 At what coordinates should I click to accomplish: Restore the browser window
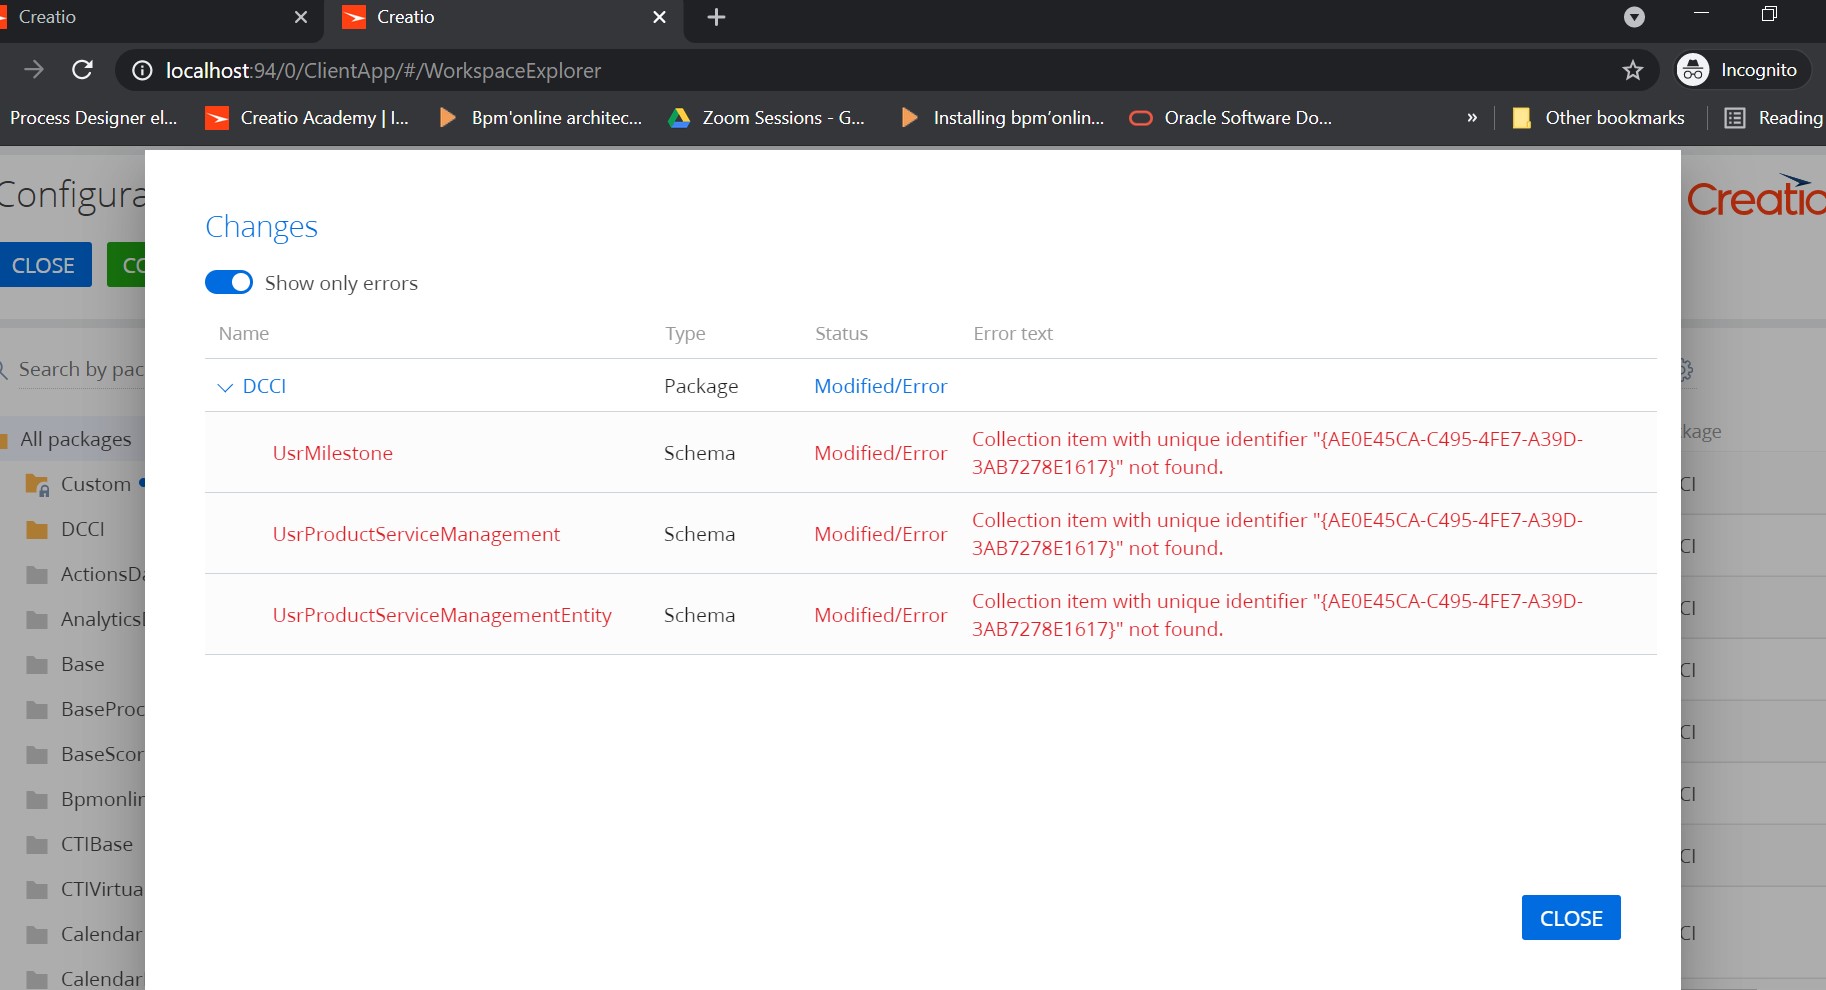pos(1769,14)
